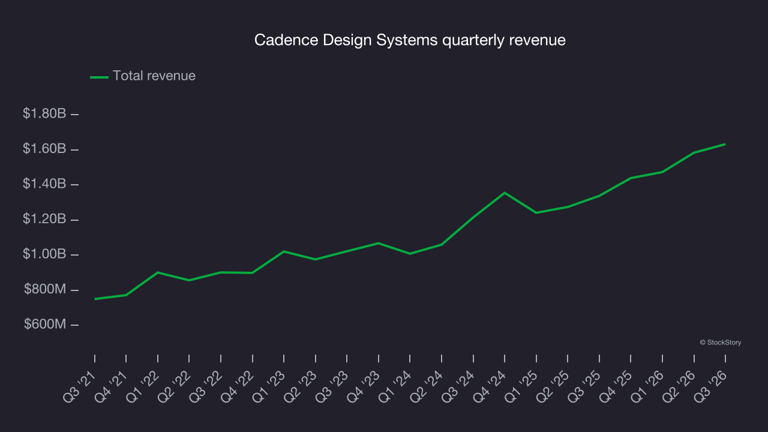768x432 pixels.
Task: Select the $600M y-axis label
Action: [45, 324]
